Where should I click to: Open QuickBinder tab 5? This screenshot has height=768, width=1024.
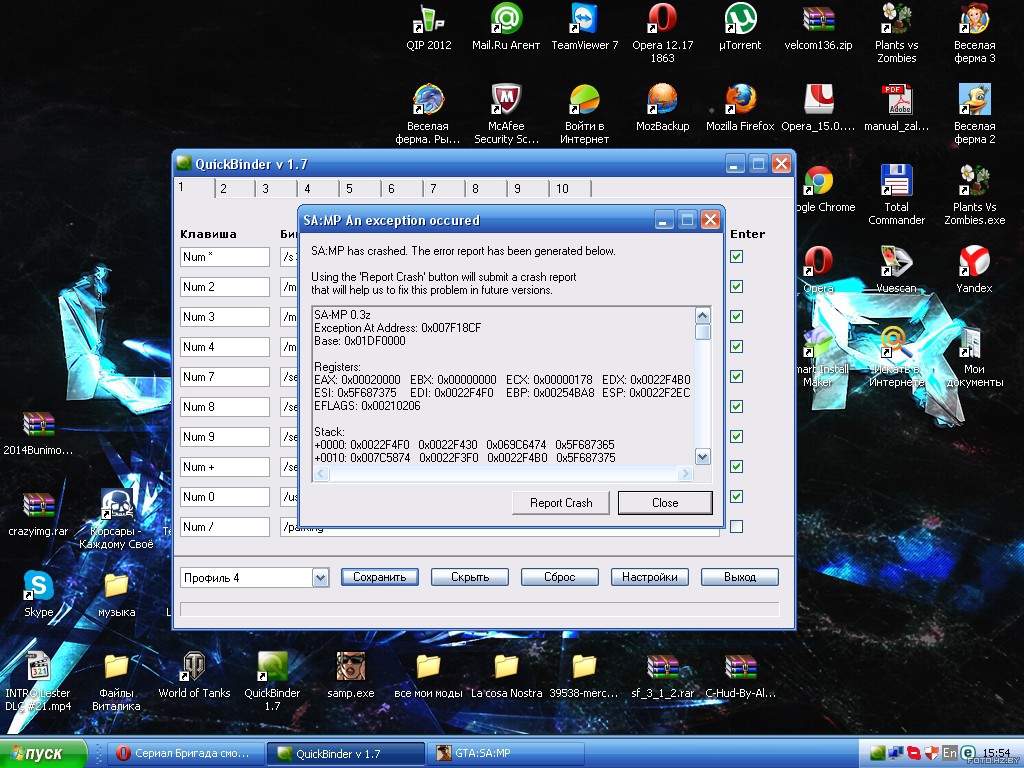(x=360, y=189)
